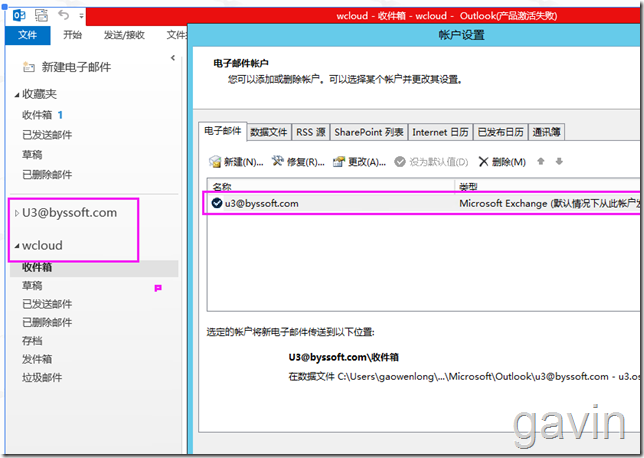This screenshot has width=644, height=458.
Task: Click the Outlook application icon in title bar
Action: [19, 16]
